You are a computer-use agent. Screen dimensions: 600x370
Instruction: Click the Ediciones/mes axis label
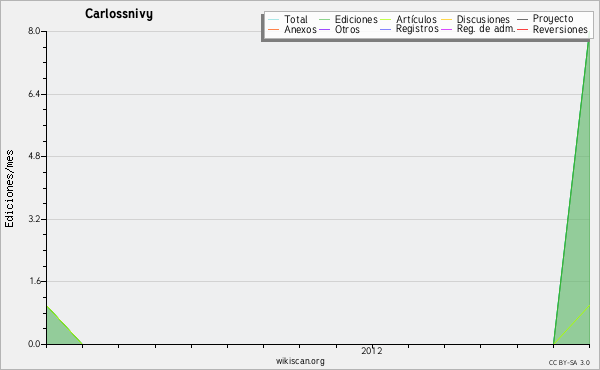[9, 189]
